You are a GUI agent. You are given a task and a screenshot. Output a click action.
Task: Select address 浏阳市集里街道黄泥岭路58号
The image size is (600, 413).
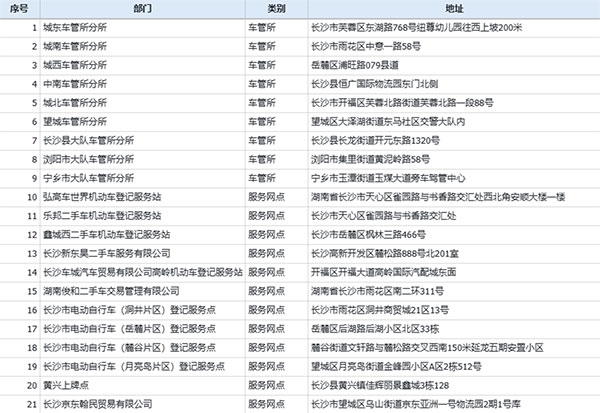click(x=370, y=159)
